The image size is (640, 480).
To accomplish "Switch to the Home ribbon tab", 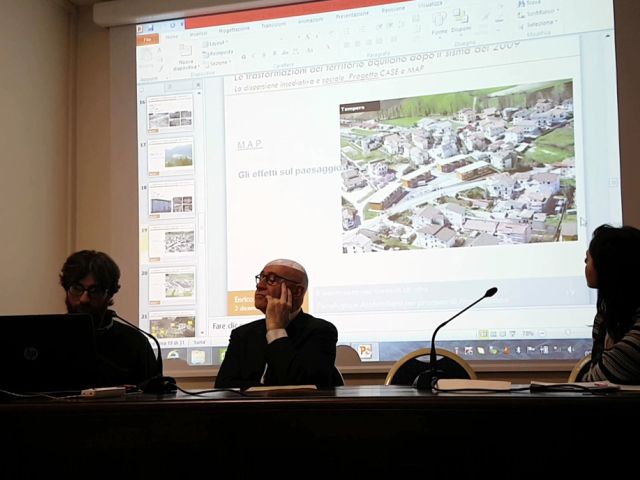I will tap(172, 37).
